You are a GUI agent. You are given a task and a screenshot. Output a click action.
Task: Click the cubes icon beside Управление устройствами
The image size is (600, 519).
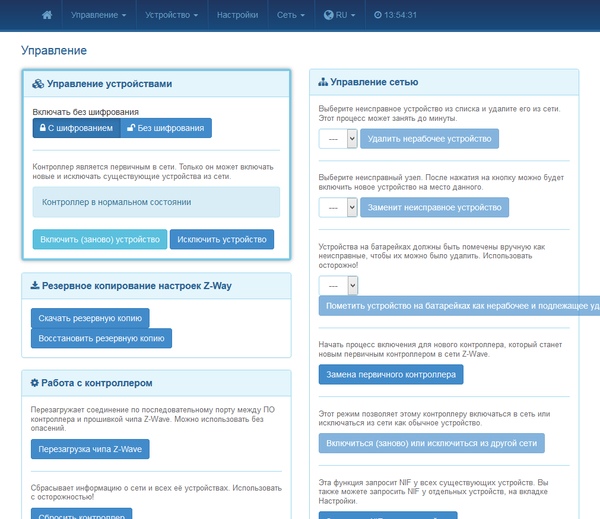38,84
